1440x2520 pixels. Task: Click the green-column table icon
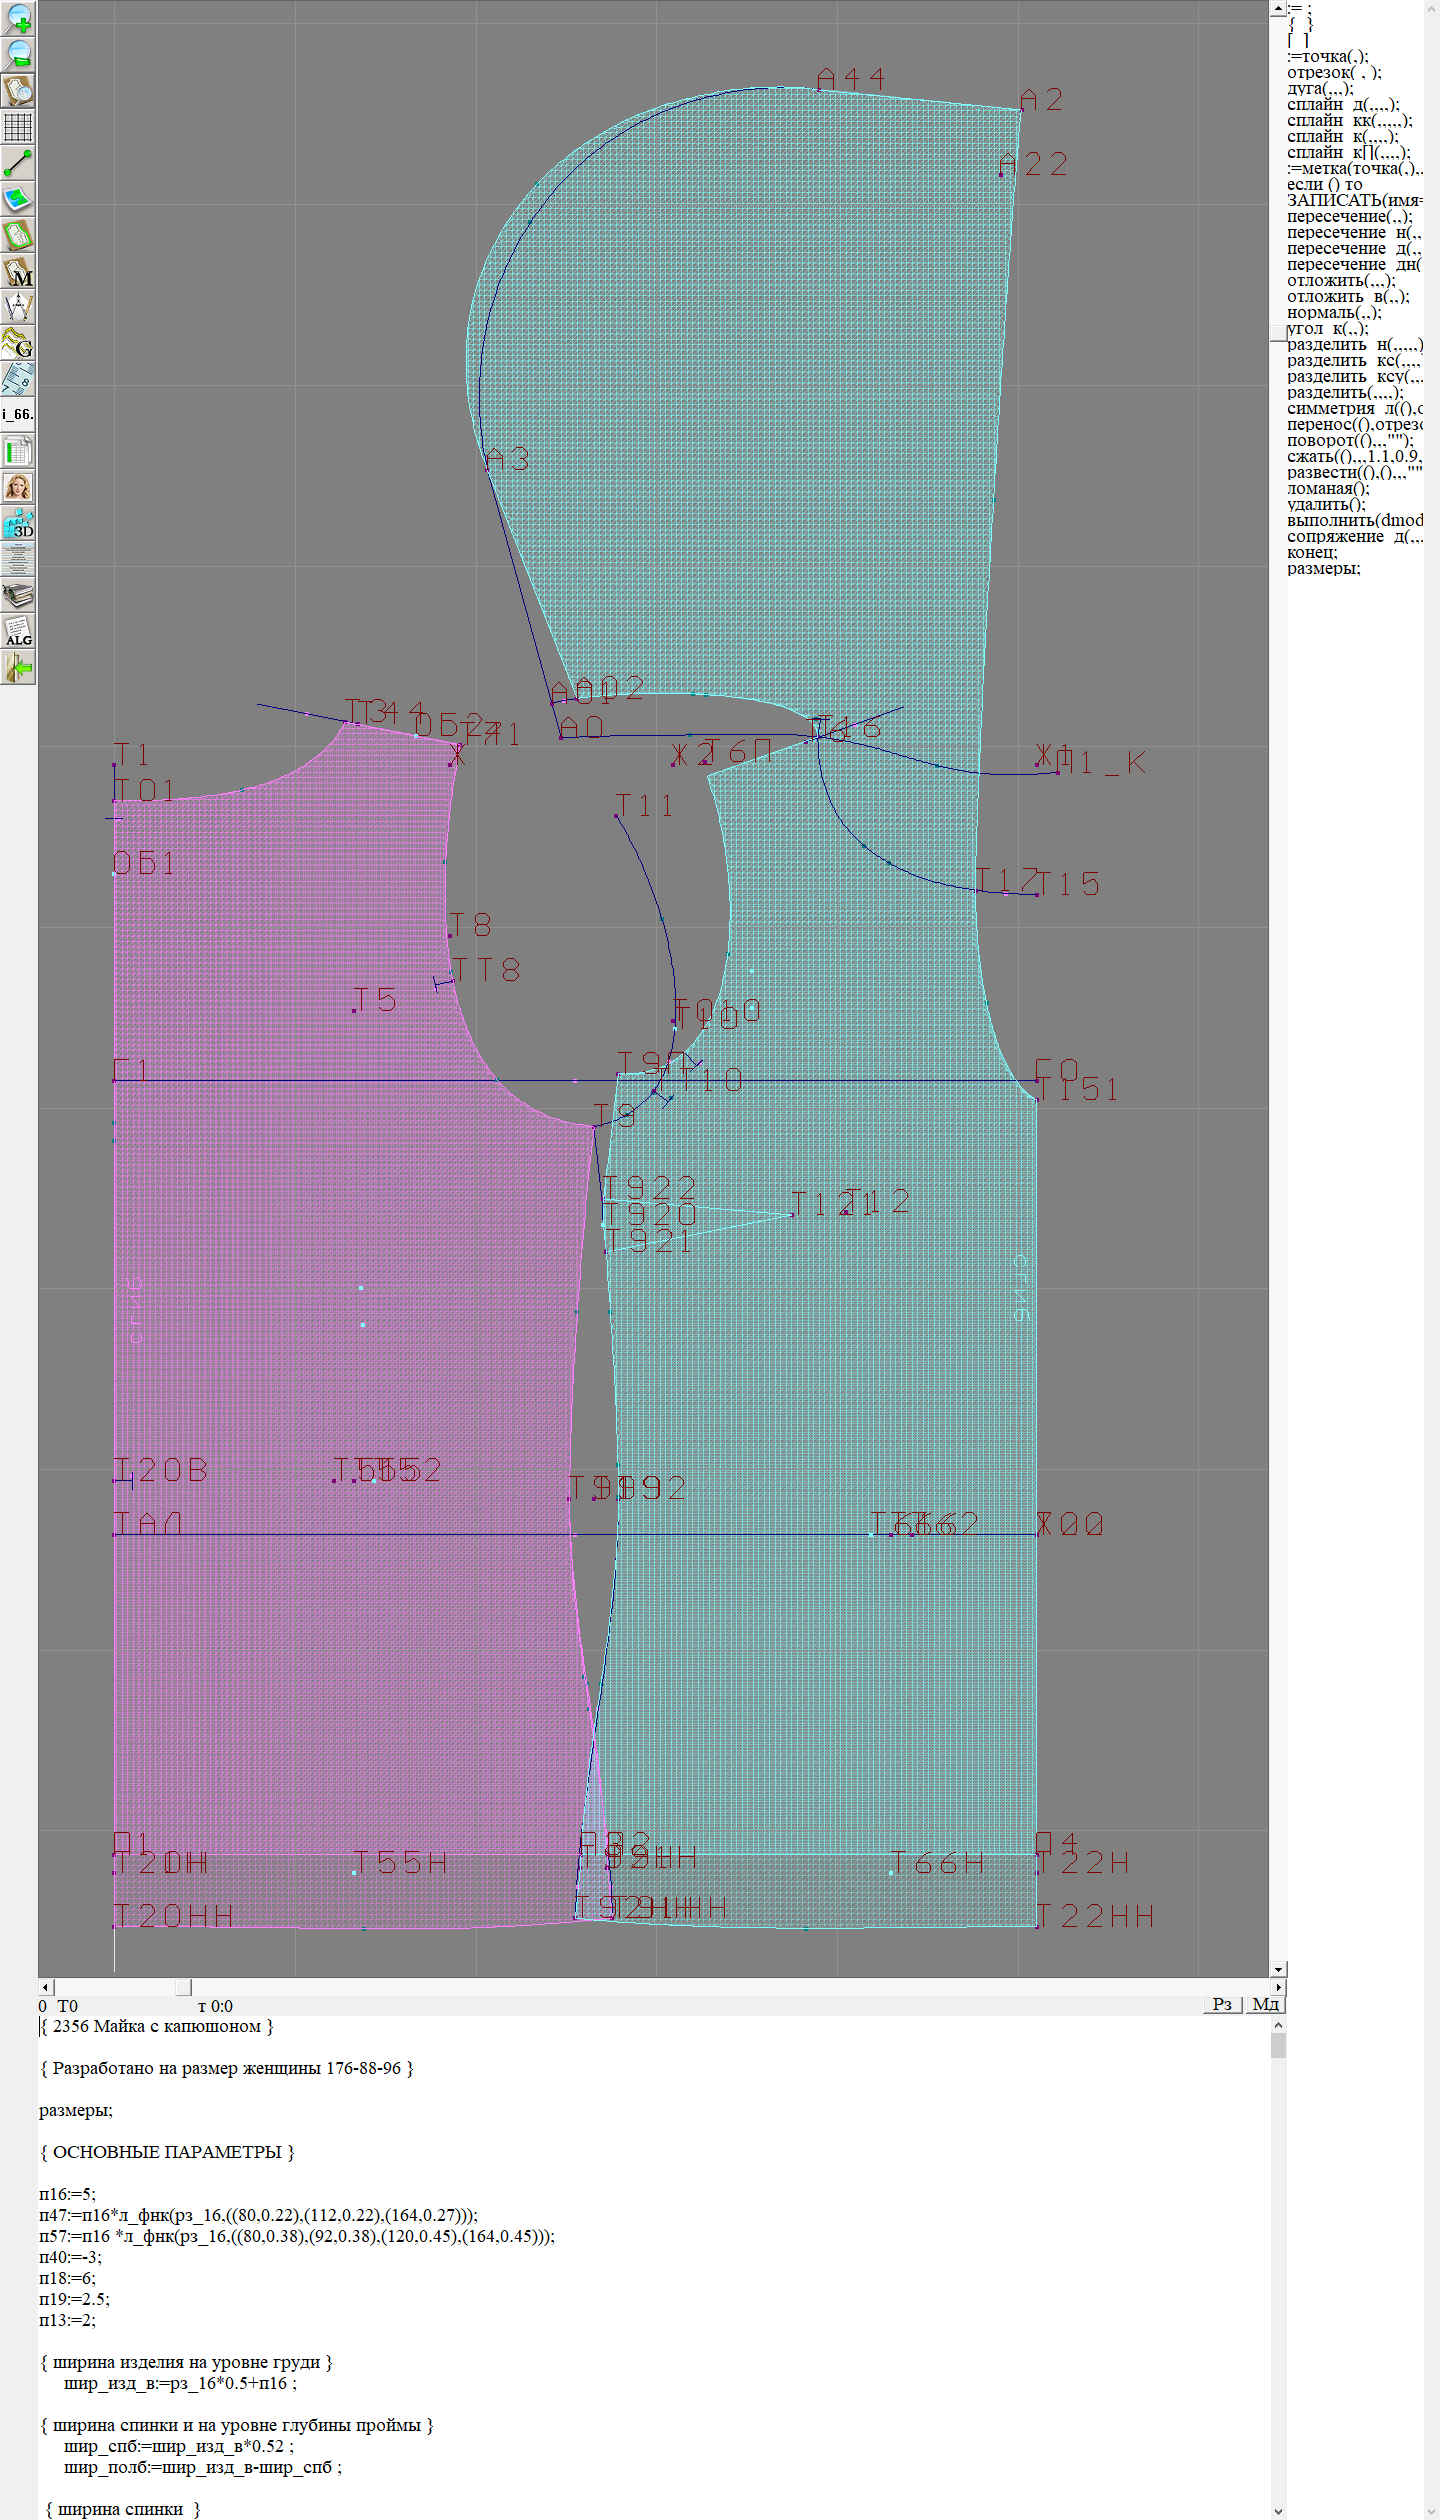pyautogui.click(x=18, y=451)
